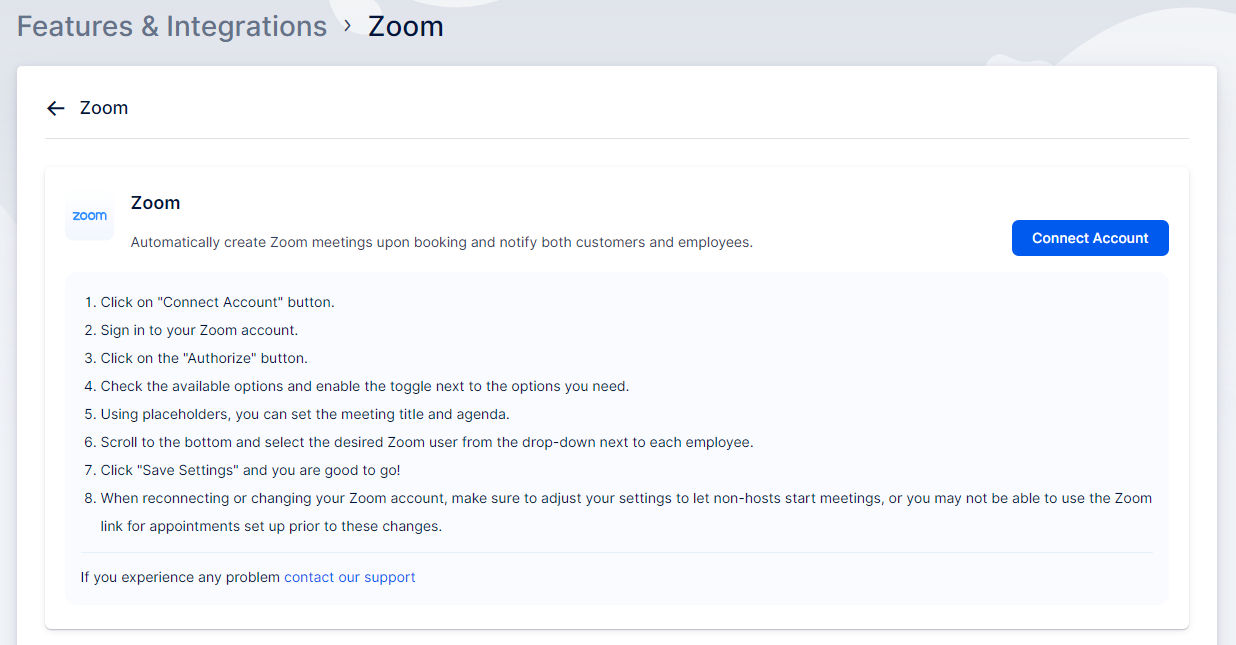Click the Zoom logo thumbnail
Screen dimensions: 1236x645
(x=89, y=216)
